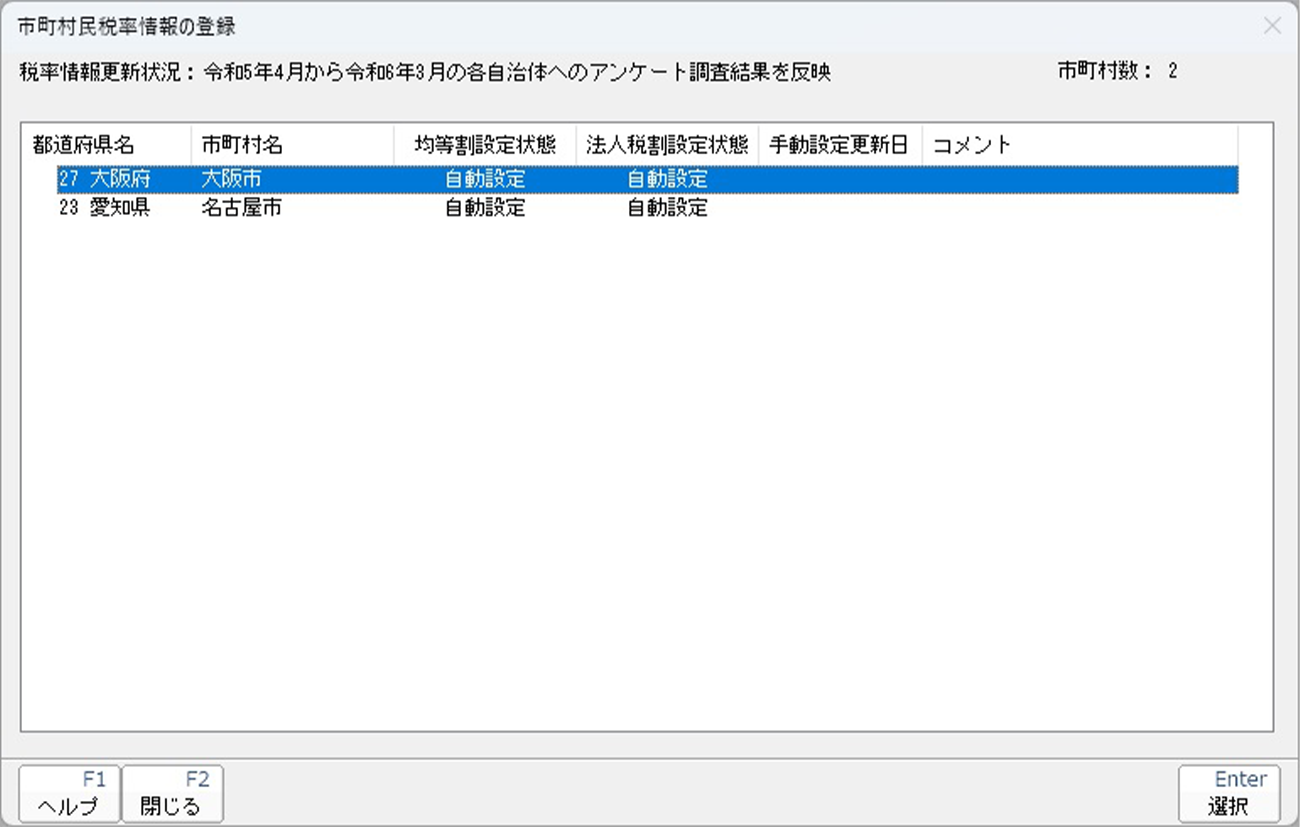The height and width of the screenshot is (827, 1300).
Task: Click the Enter 選択 button
Action: coord(1228,794)
